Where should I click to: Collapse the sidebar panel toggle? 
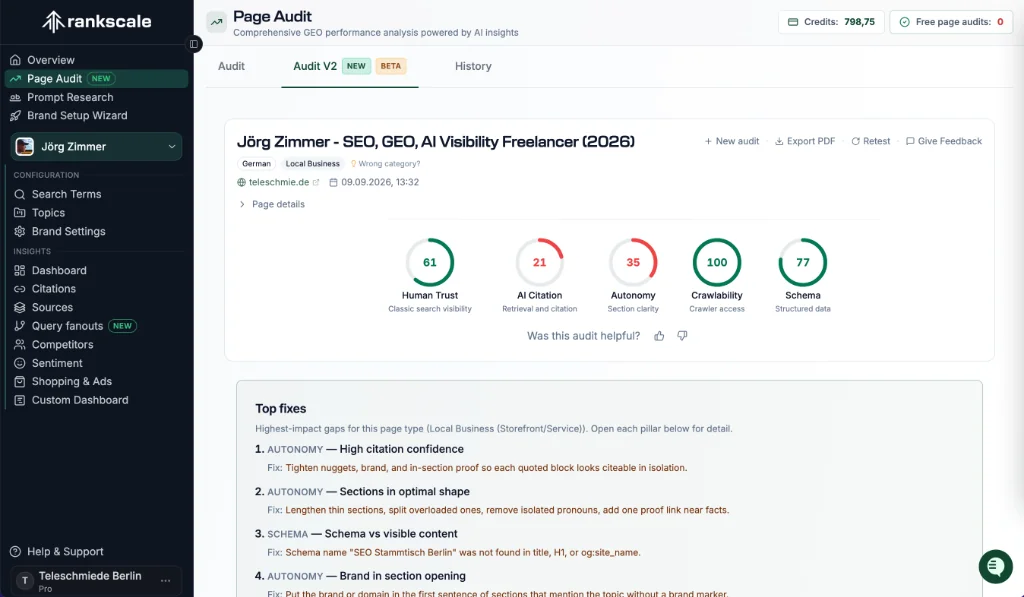pos(194,44)
